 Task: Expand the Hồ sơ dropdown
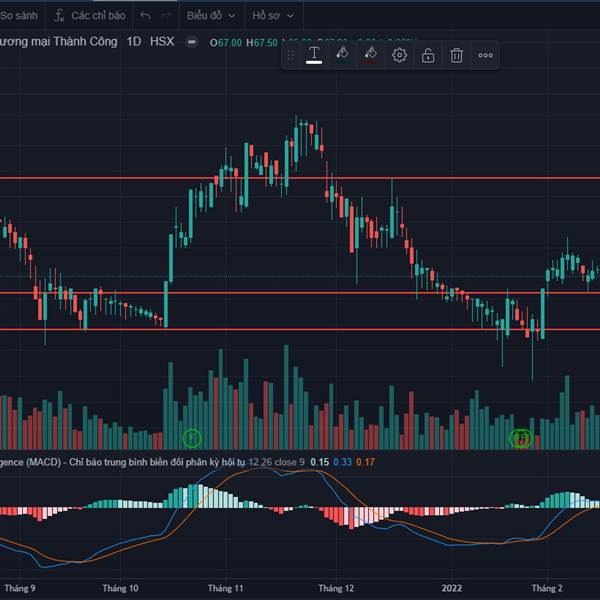[x=273, y=16]
